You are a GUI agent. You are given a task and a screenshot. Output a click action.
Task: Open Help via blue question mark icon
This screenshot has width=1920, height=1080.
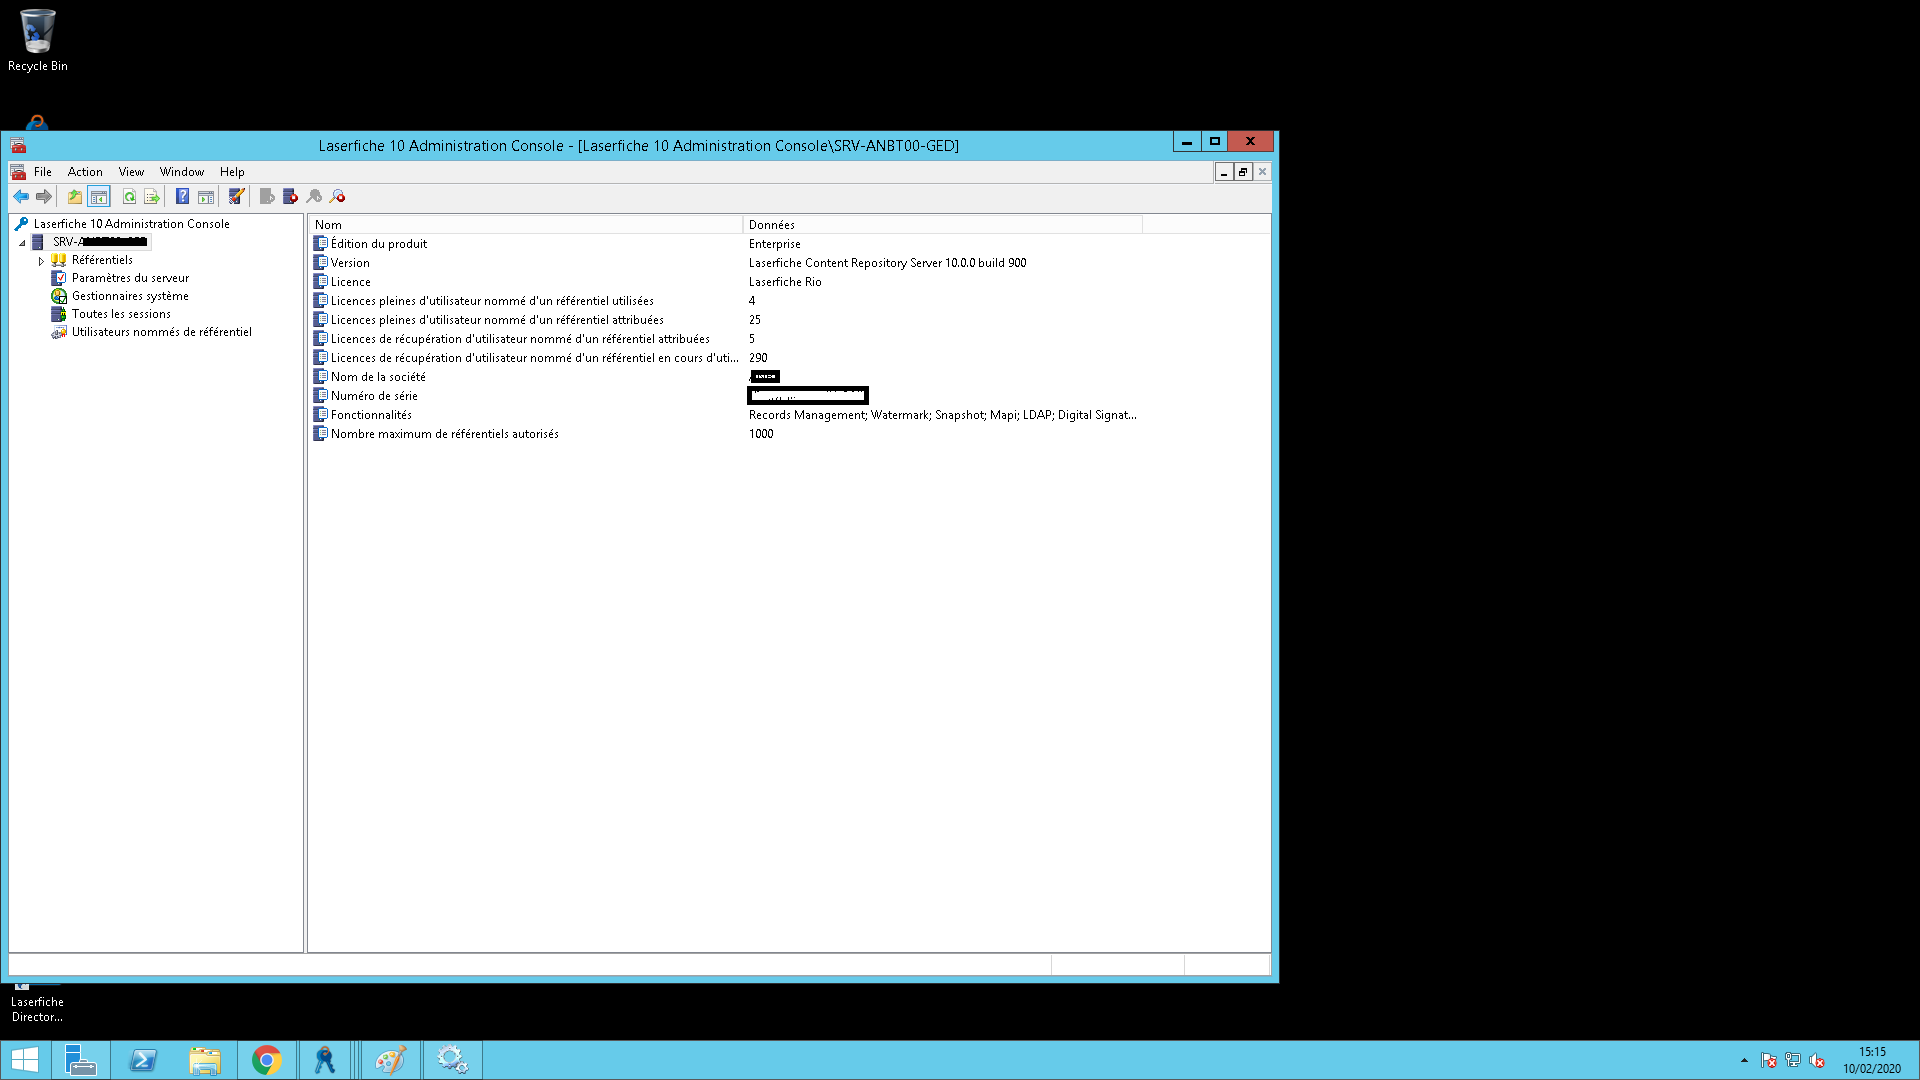[x=182, y=197]
